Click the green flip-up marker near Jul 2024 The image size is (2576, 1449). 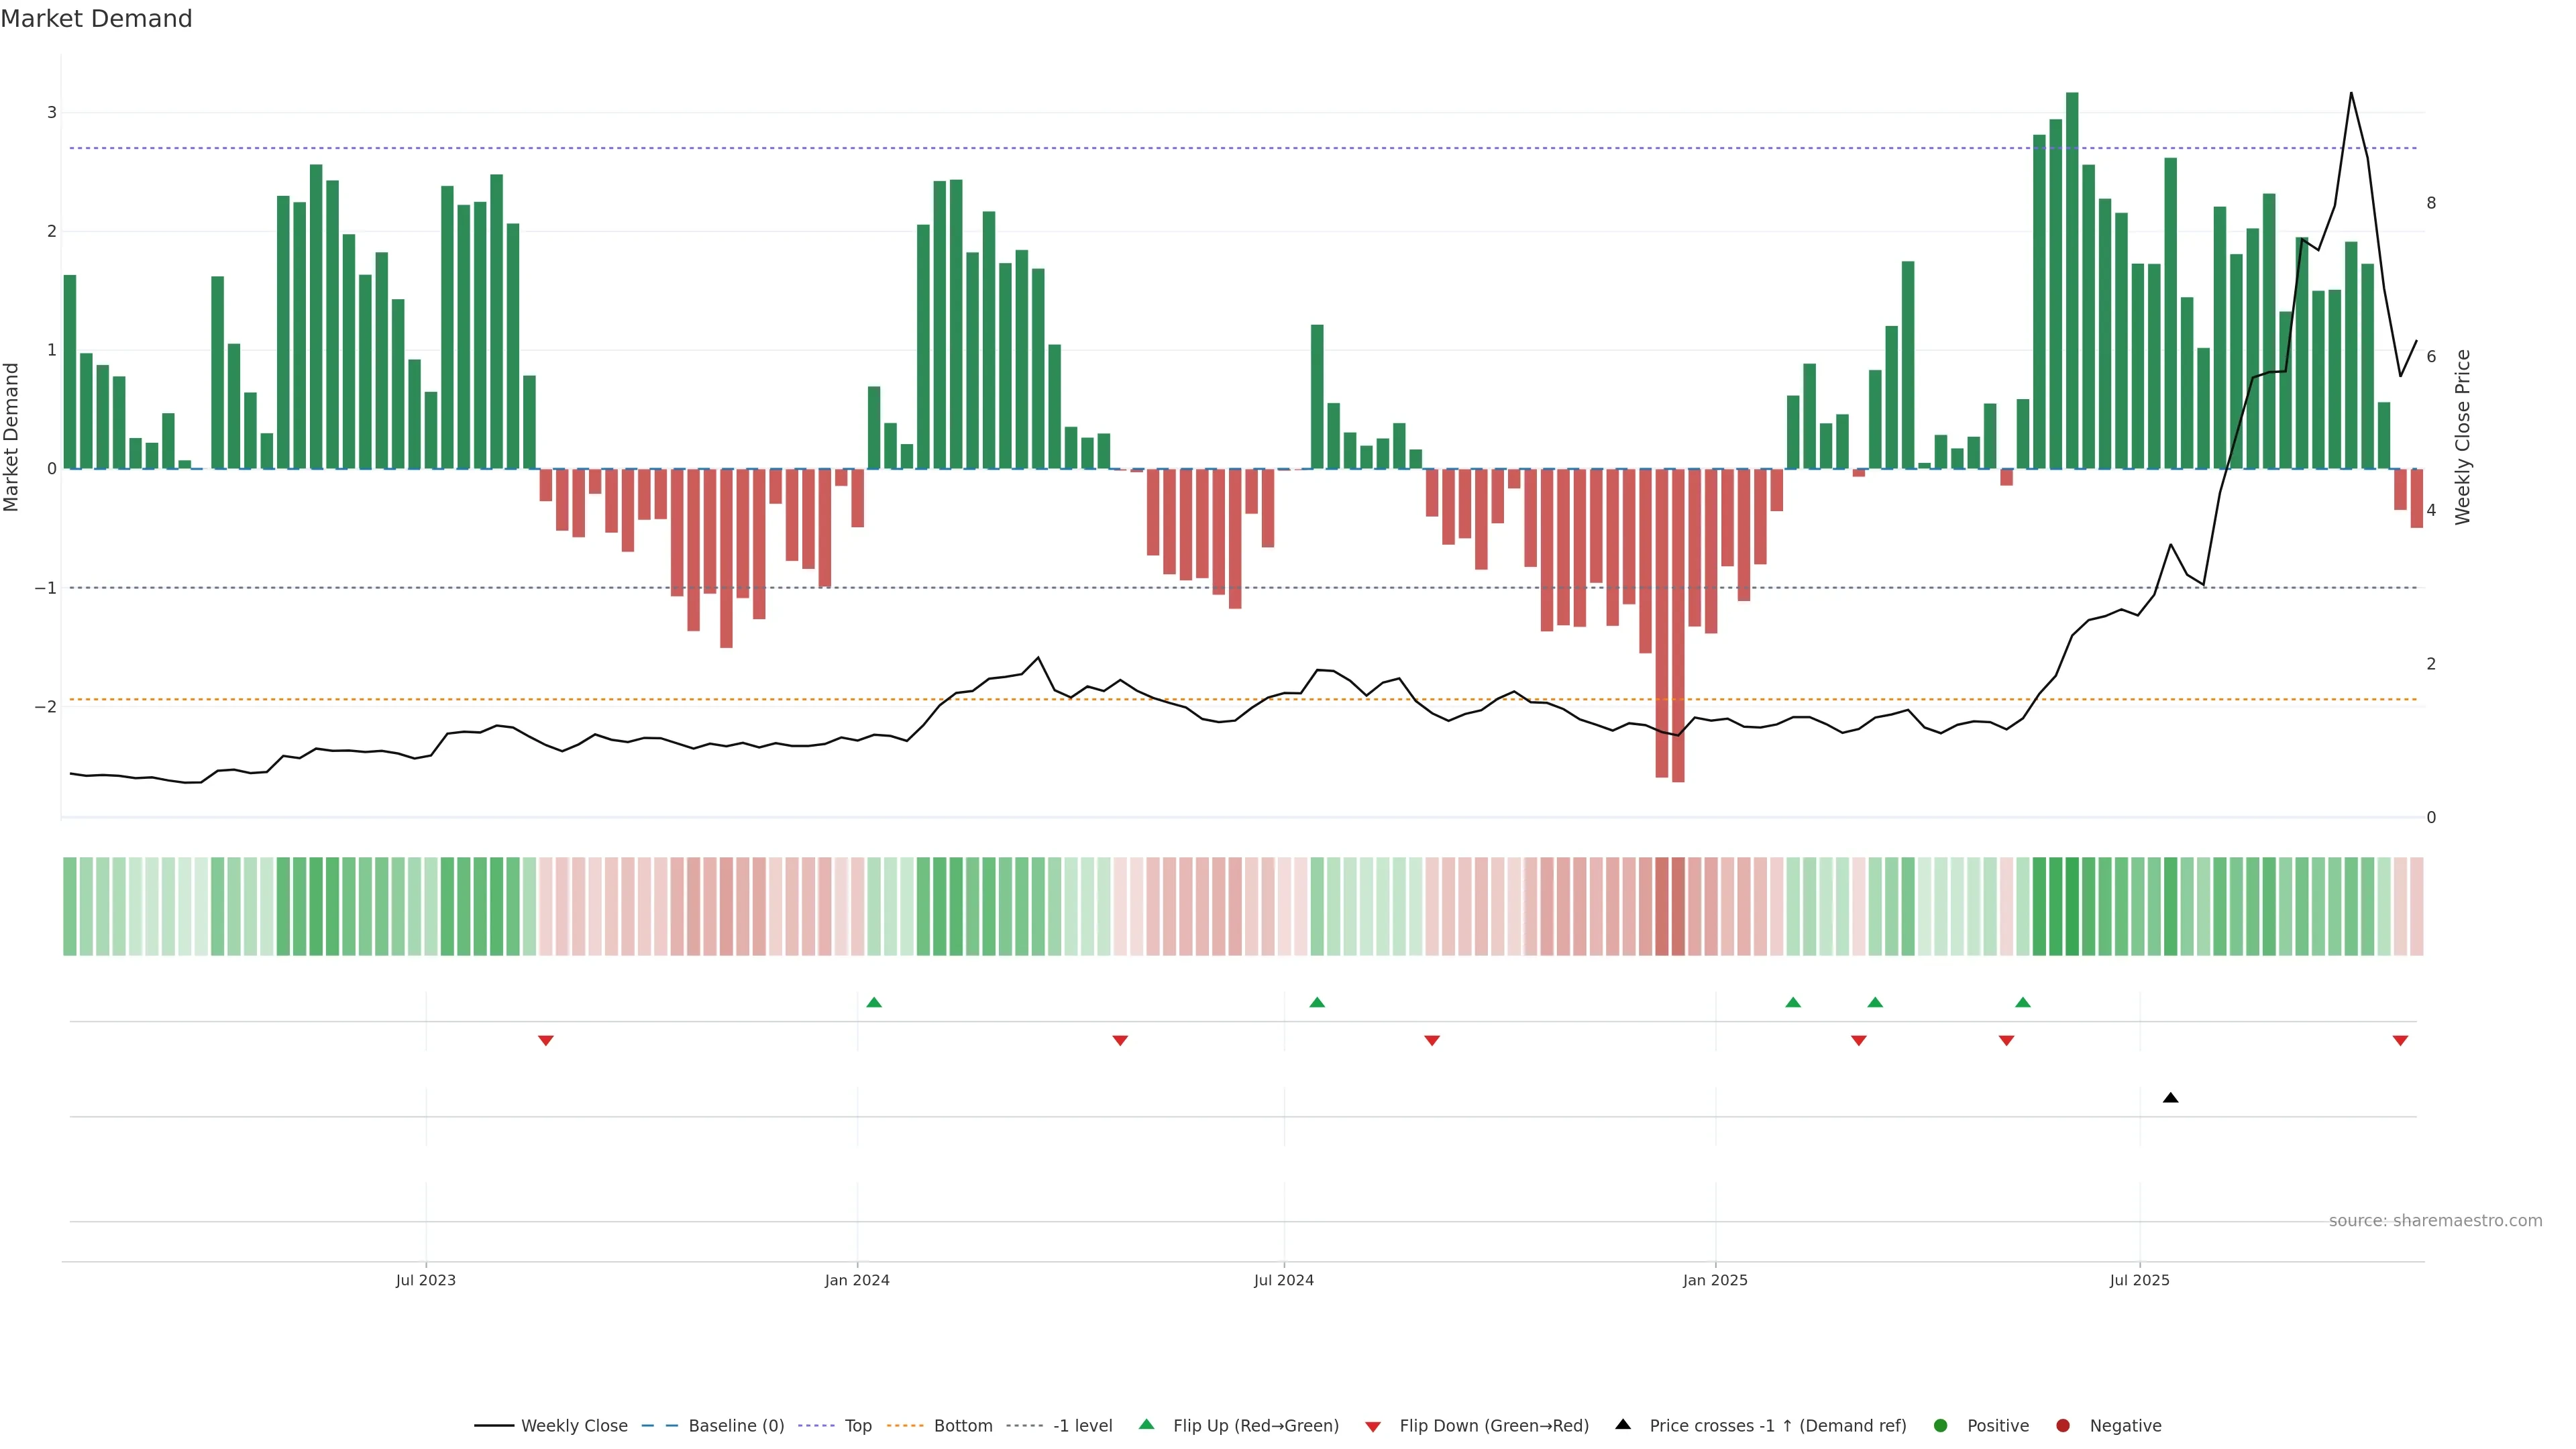(x=1317, y=1002)
